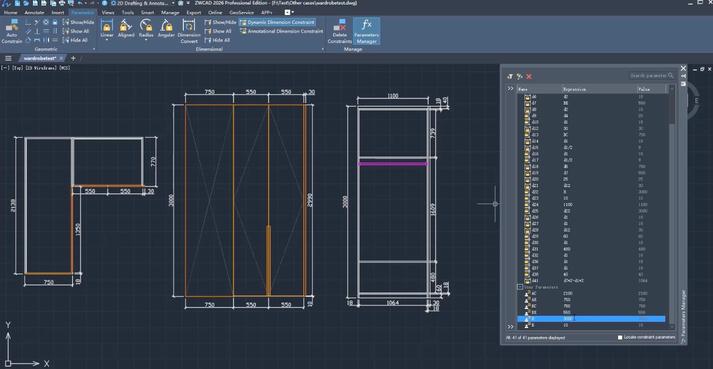Toggle Dynamic Dimension Constraint mode
Image resolution: width=713 pixels, height=369 pixels.
[277, 22]
